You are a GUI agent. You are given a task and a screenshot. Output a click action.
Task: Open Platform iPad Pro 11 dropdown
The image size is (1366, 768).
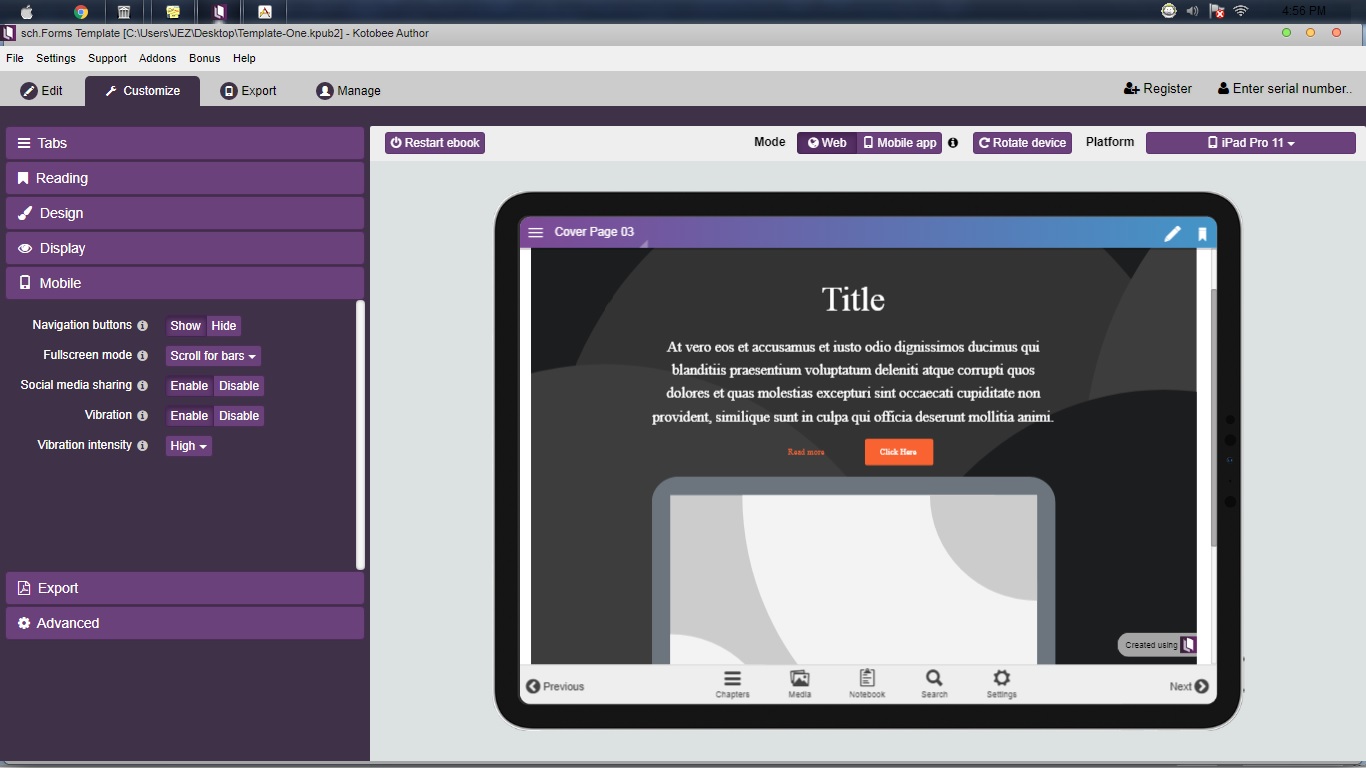tap(1251, 143)
